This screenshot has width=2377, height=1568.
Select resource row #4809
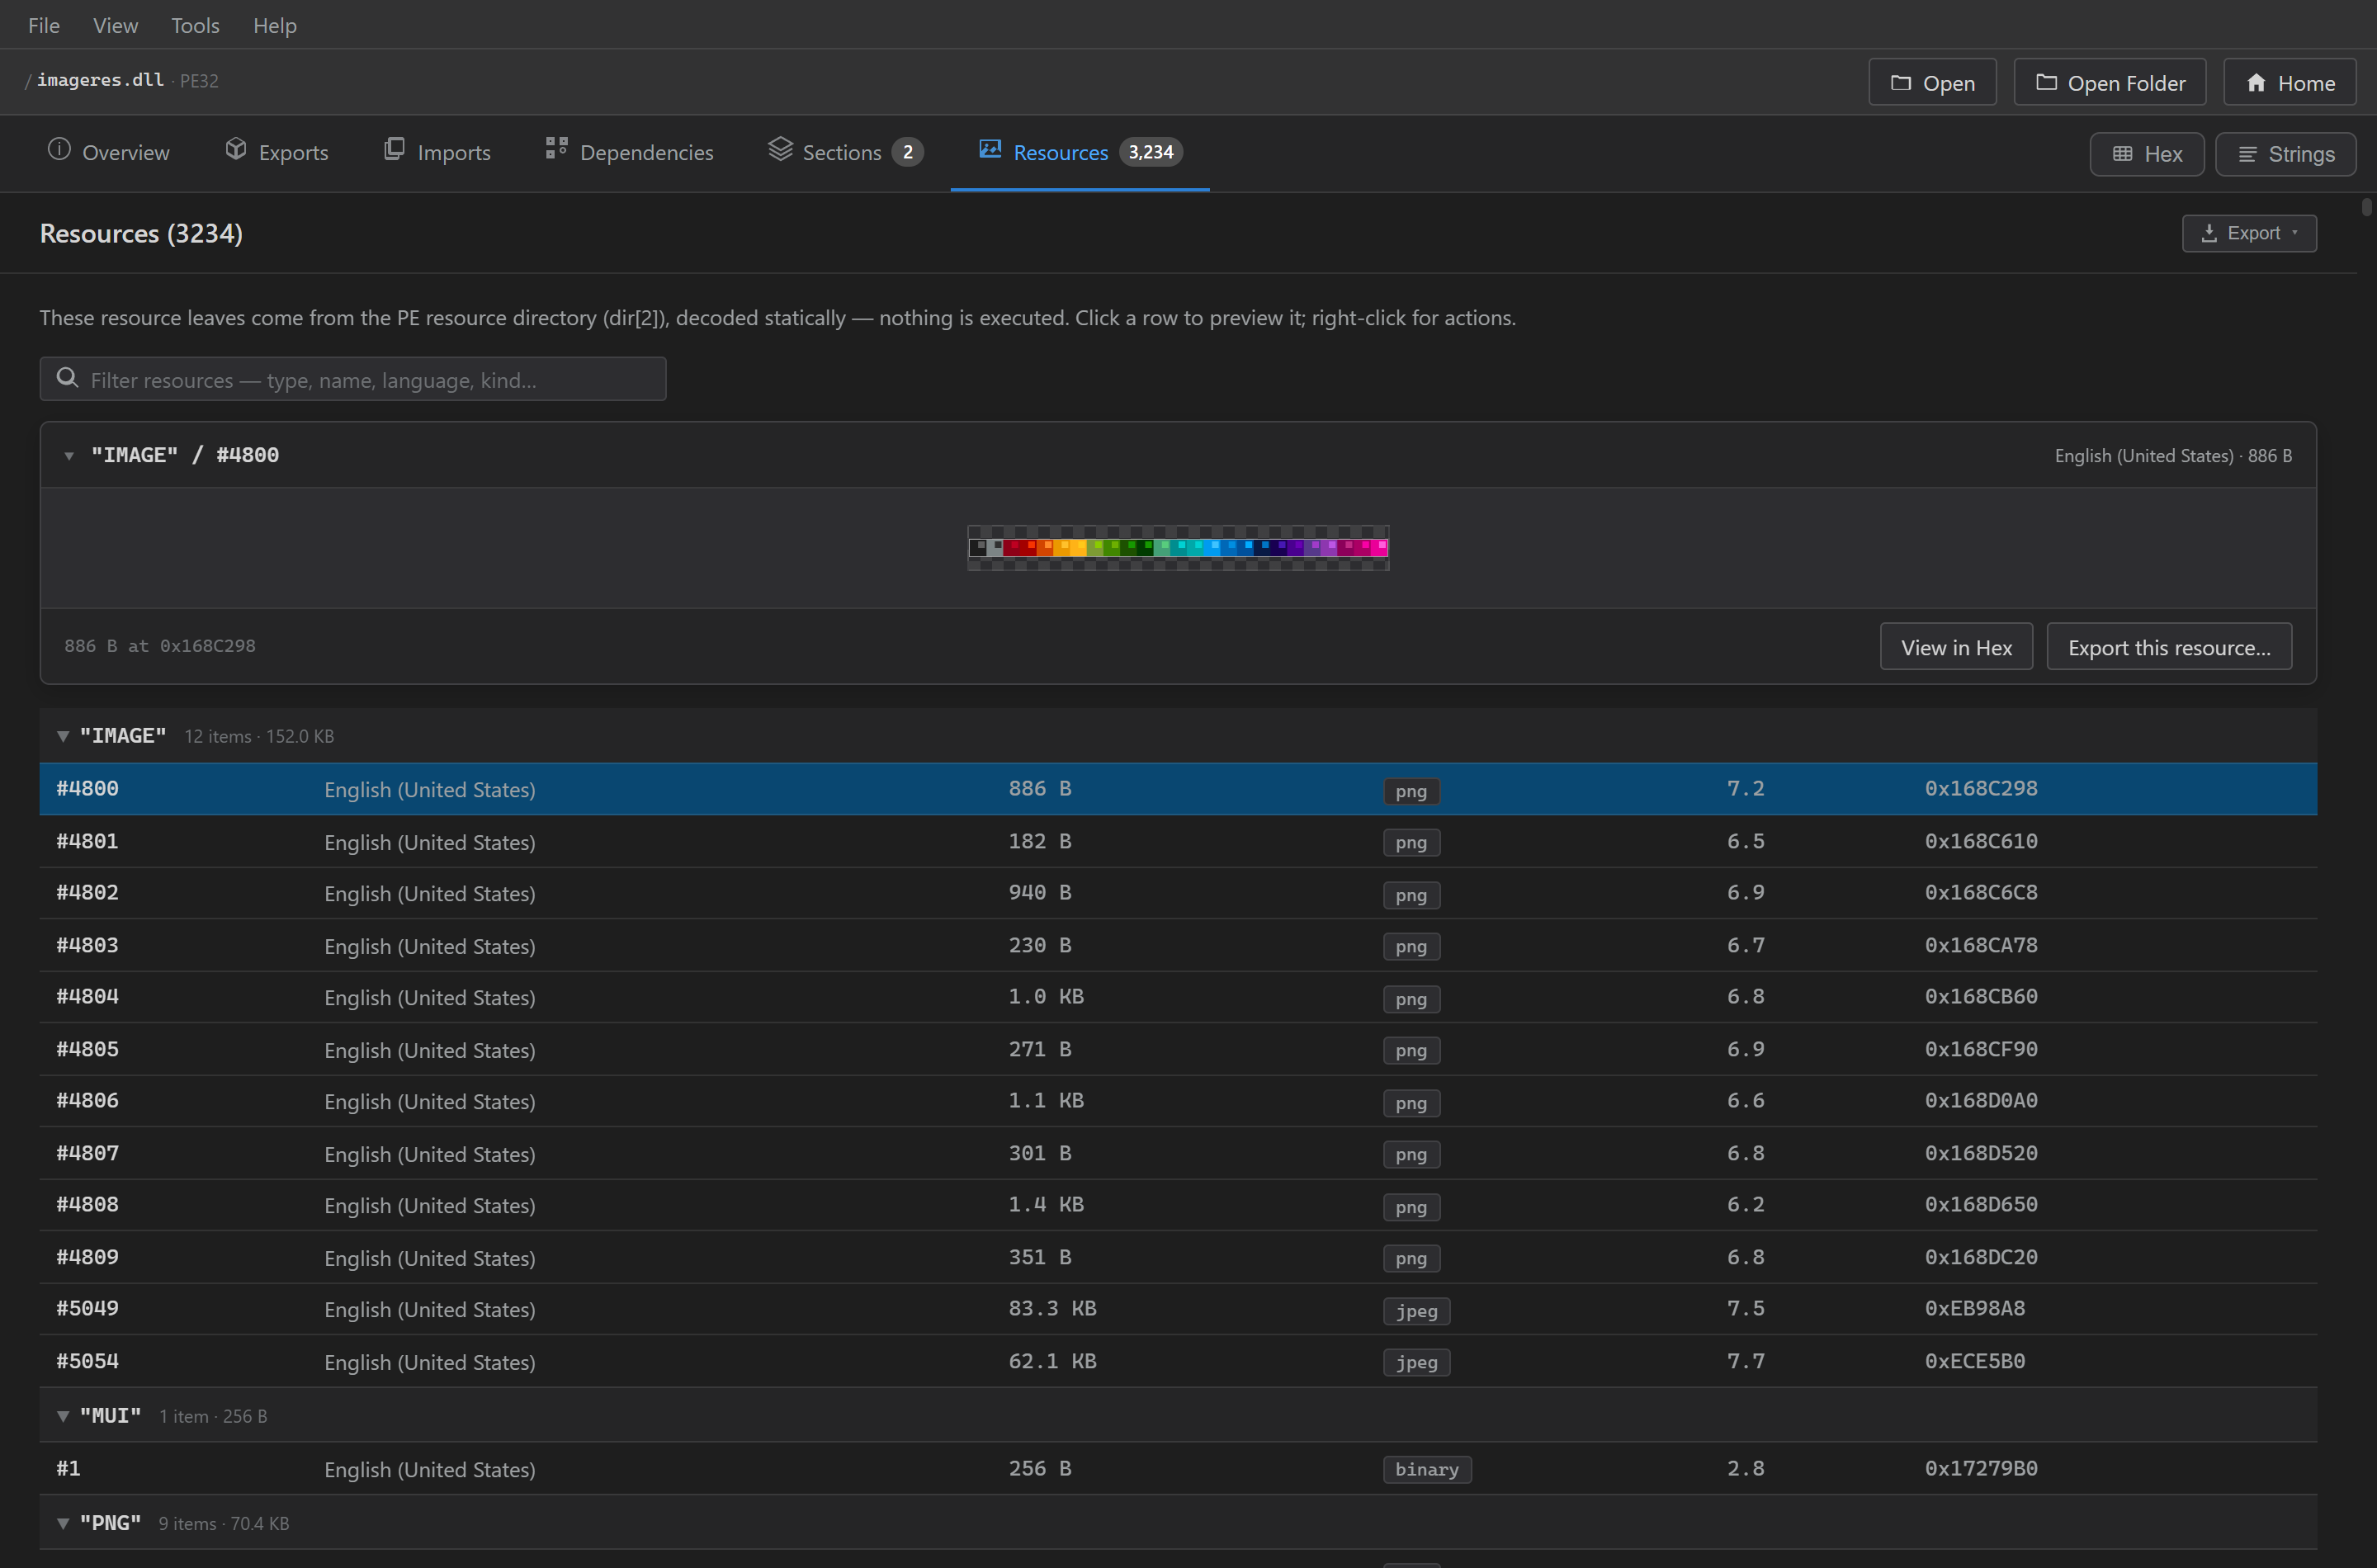1178,1258
